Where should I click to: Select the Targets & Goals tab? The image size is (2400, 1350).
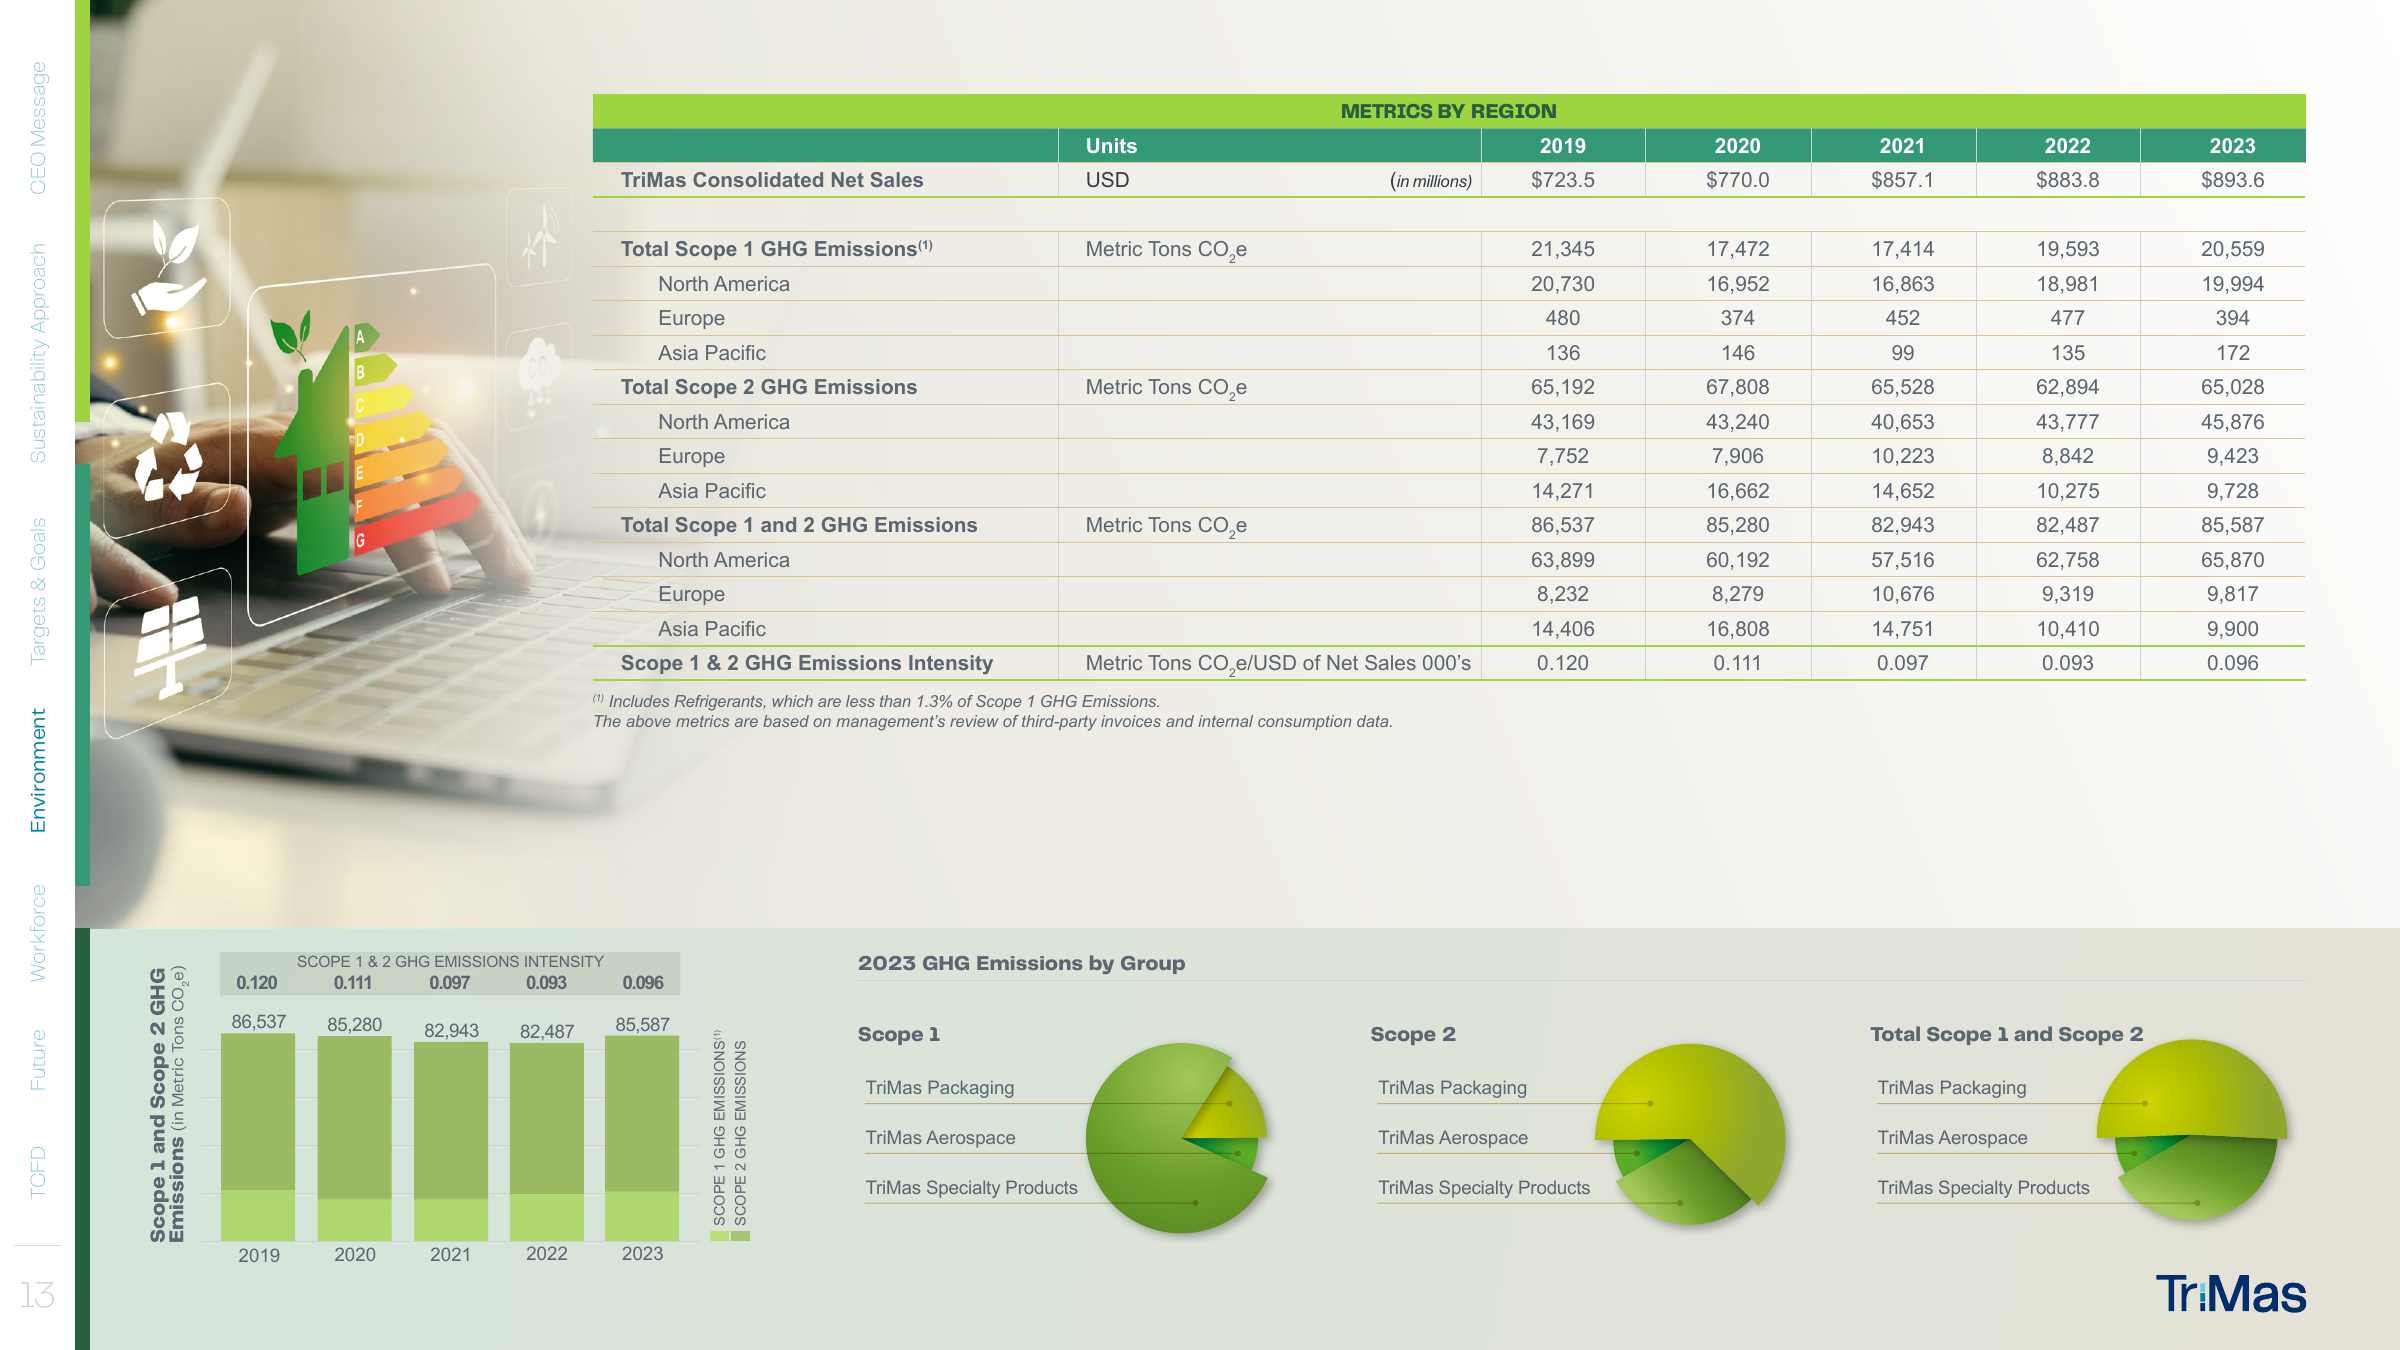pyautogui.click(x=38, y=591)
